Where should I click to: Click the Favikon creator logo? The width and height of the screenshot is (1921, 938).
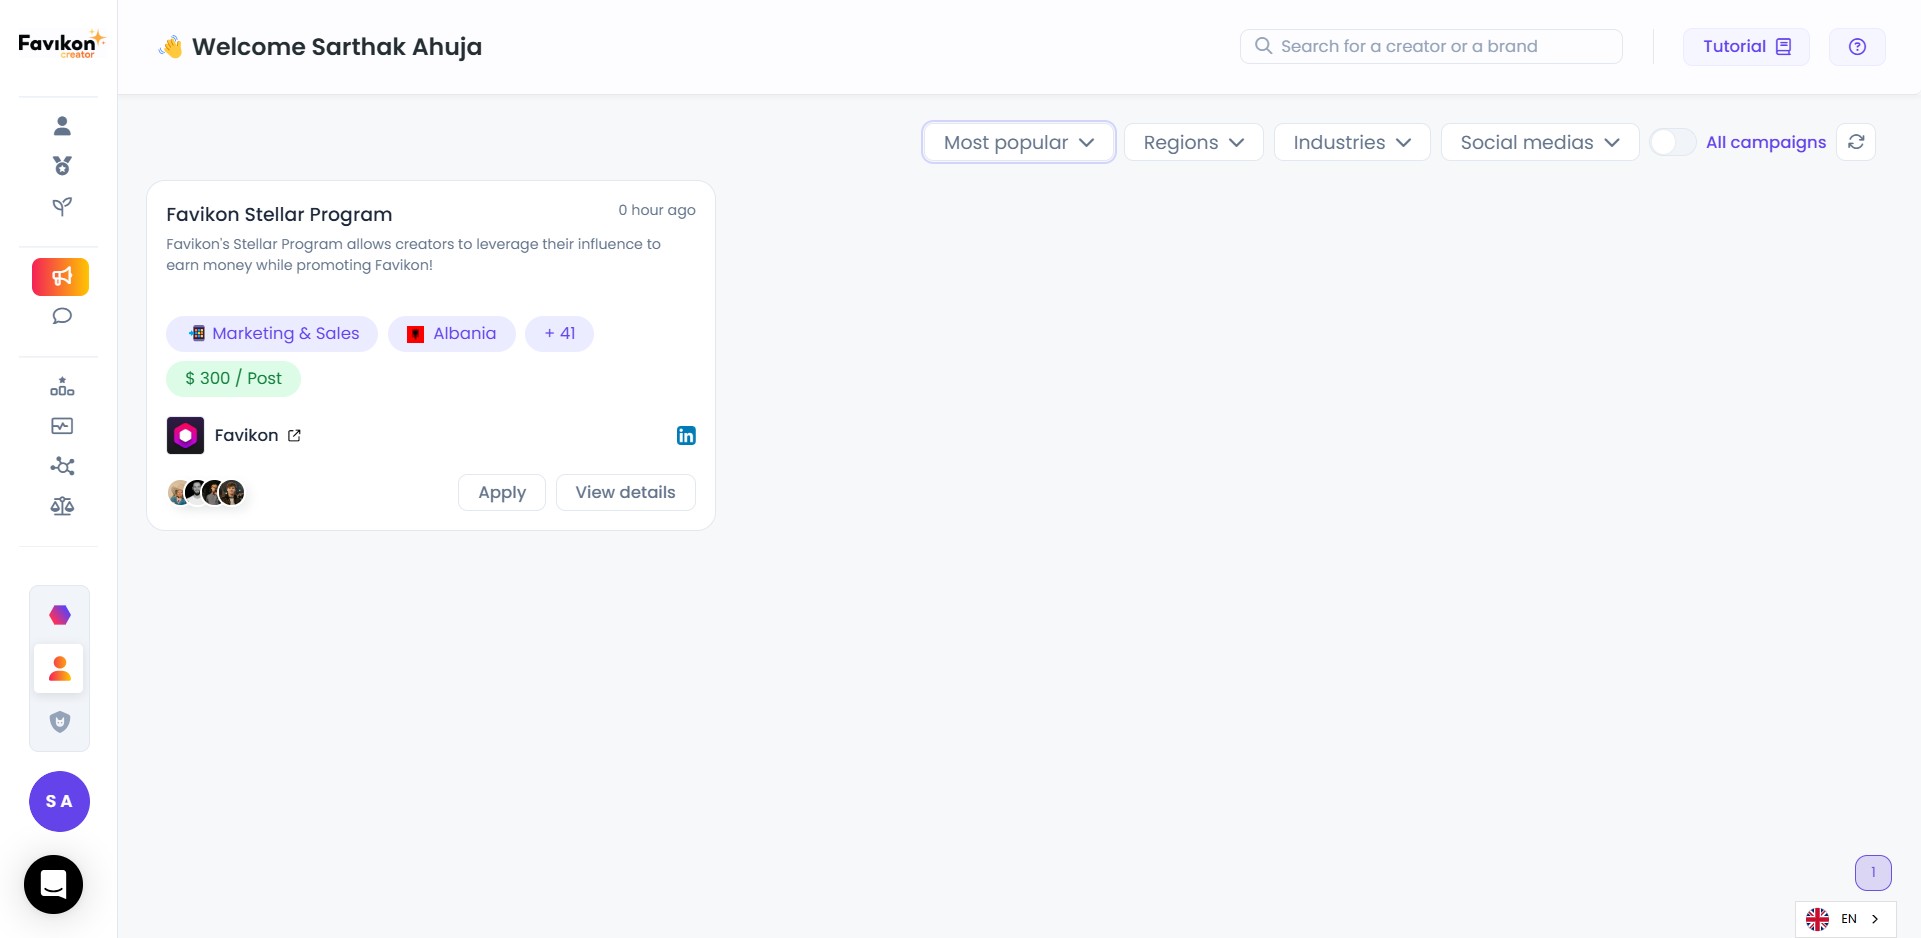point(61,44)
